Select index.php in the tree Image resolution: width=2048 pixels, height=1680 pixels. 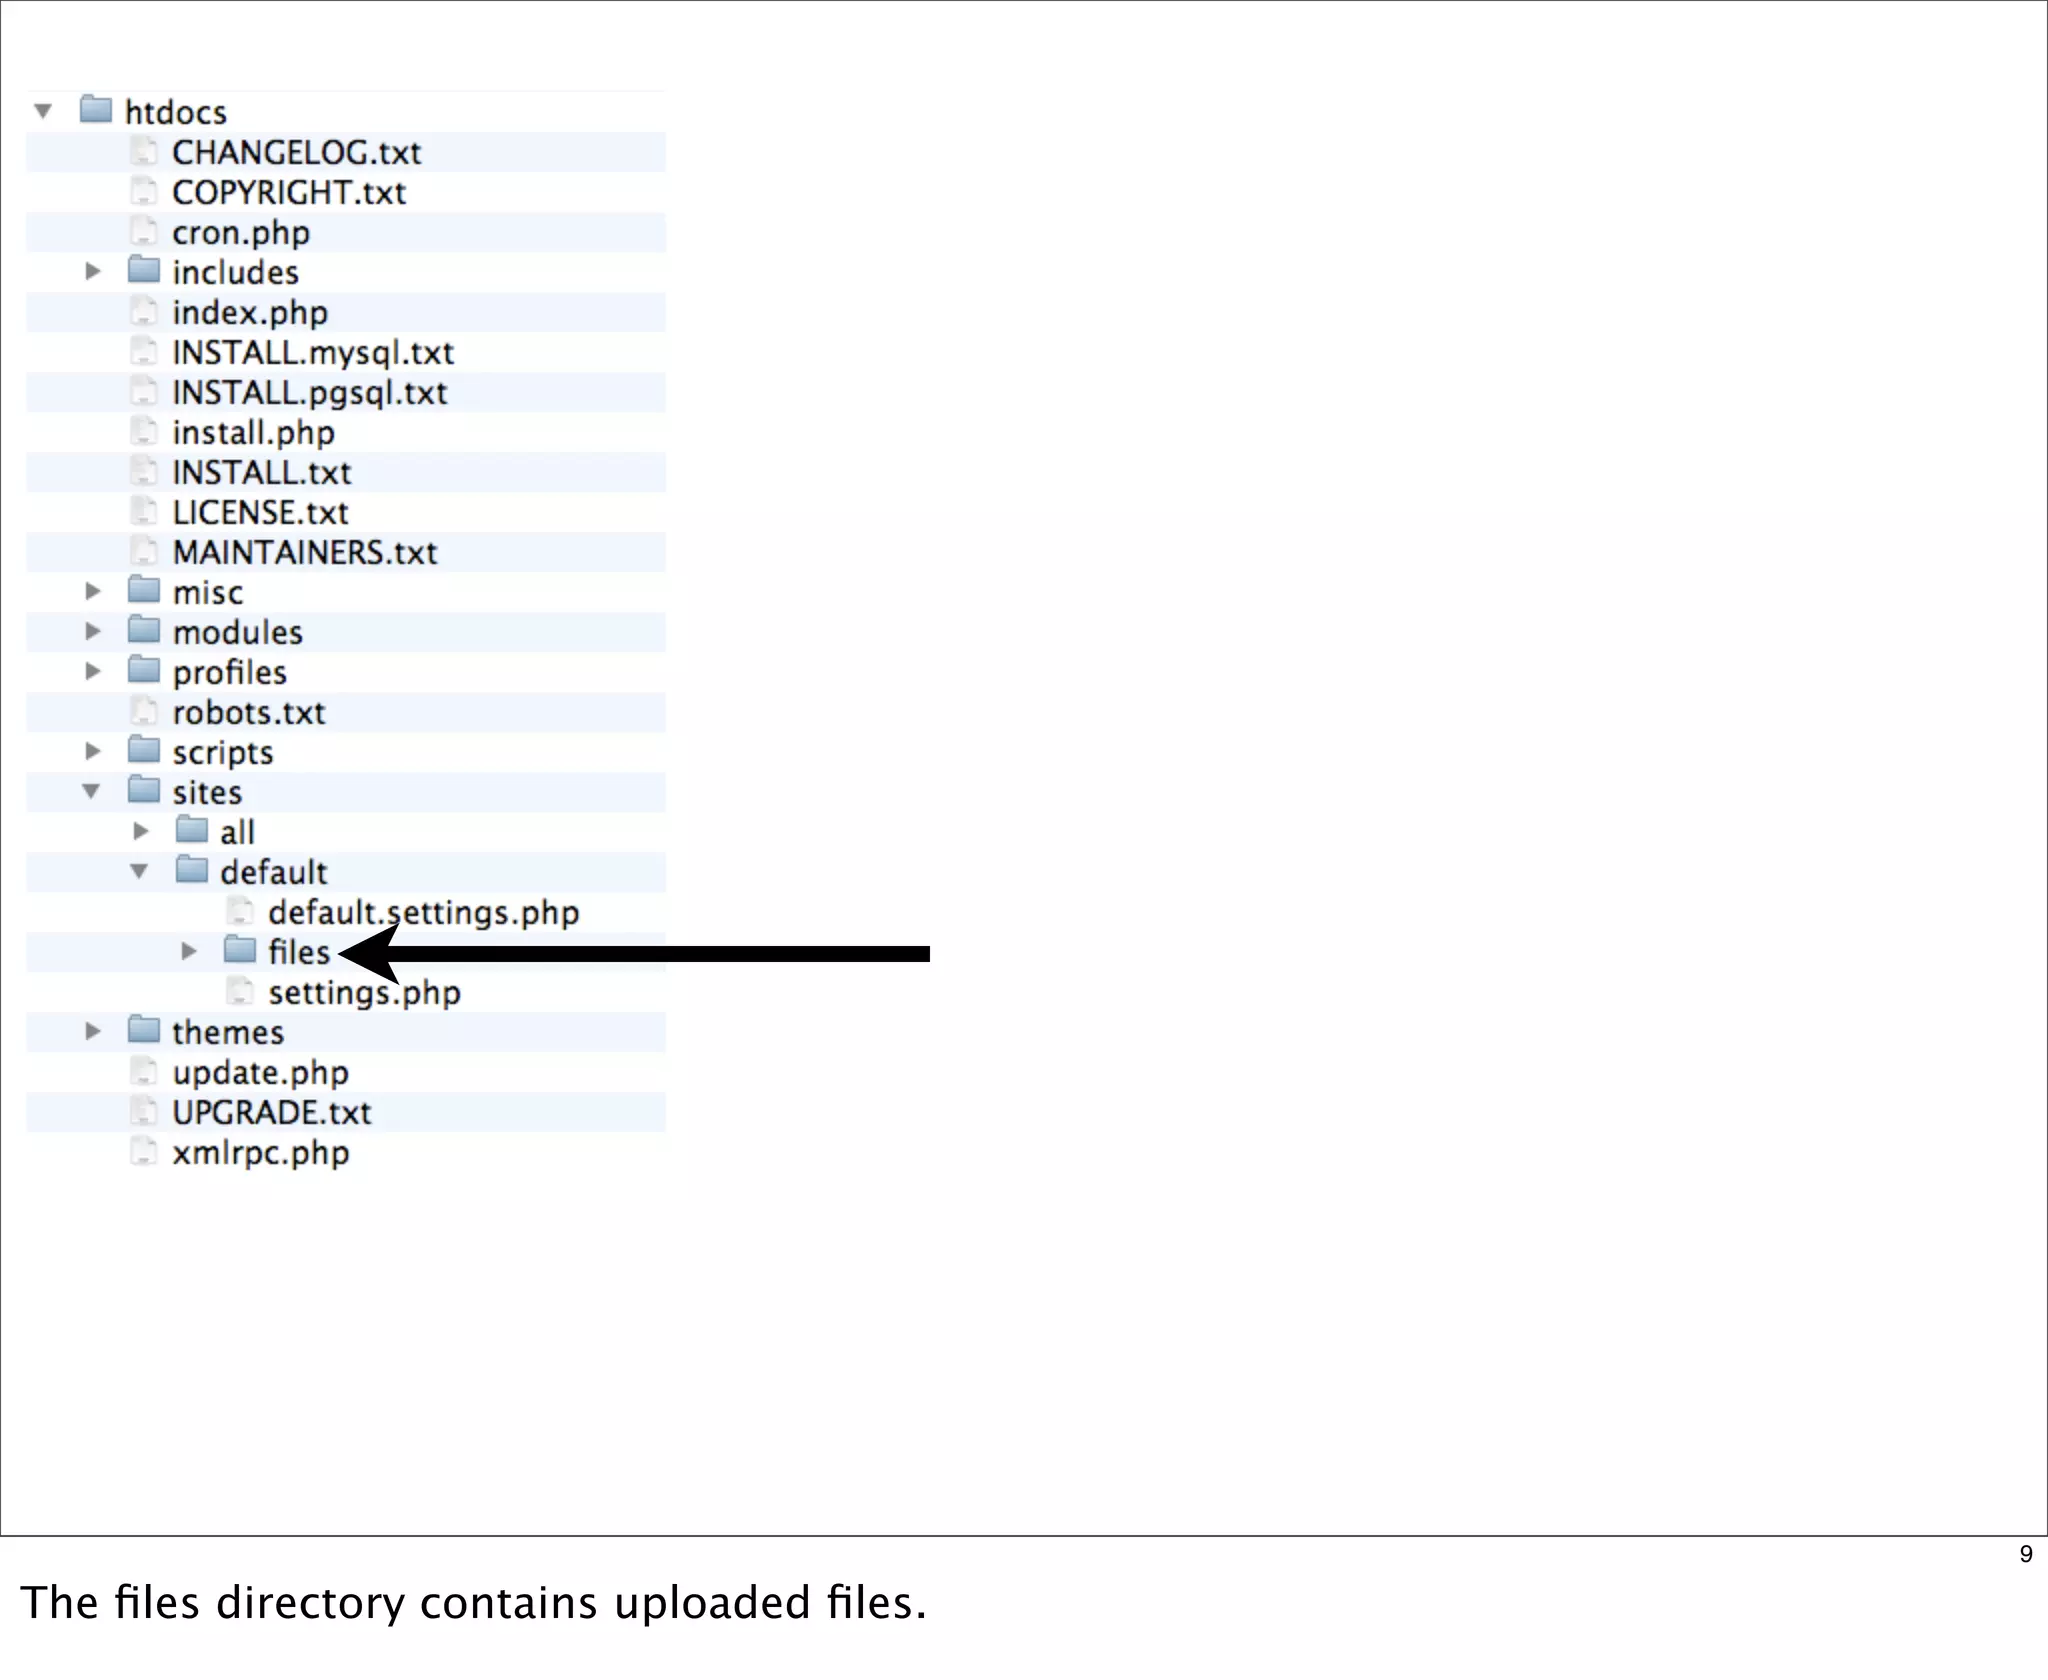(x=250, y=313)
